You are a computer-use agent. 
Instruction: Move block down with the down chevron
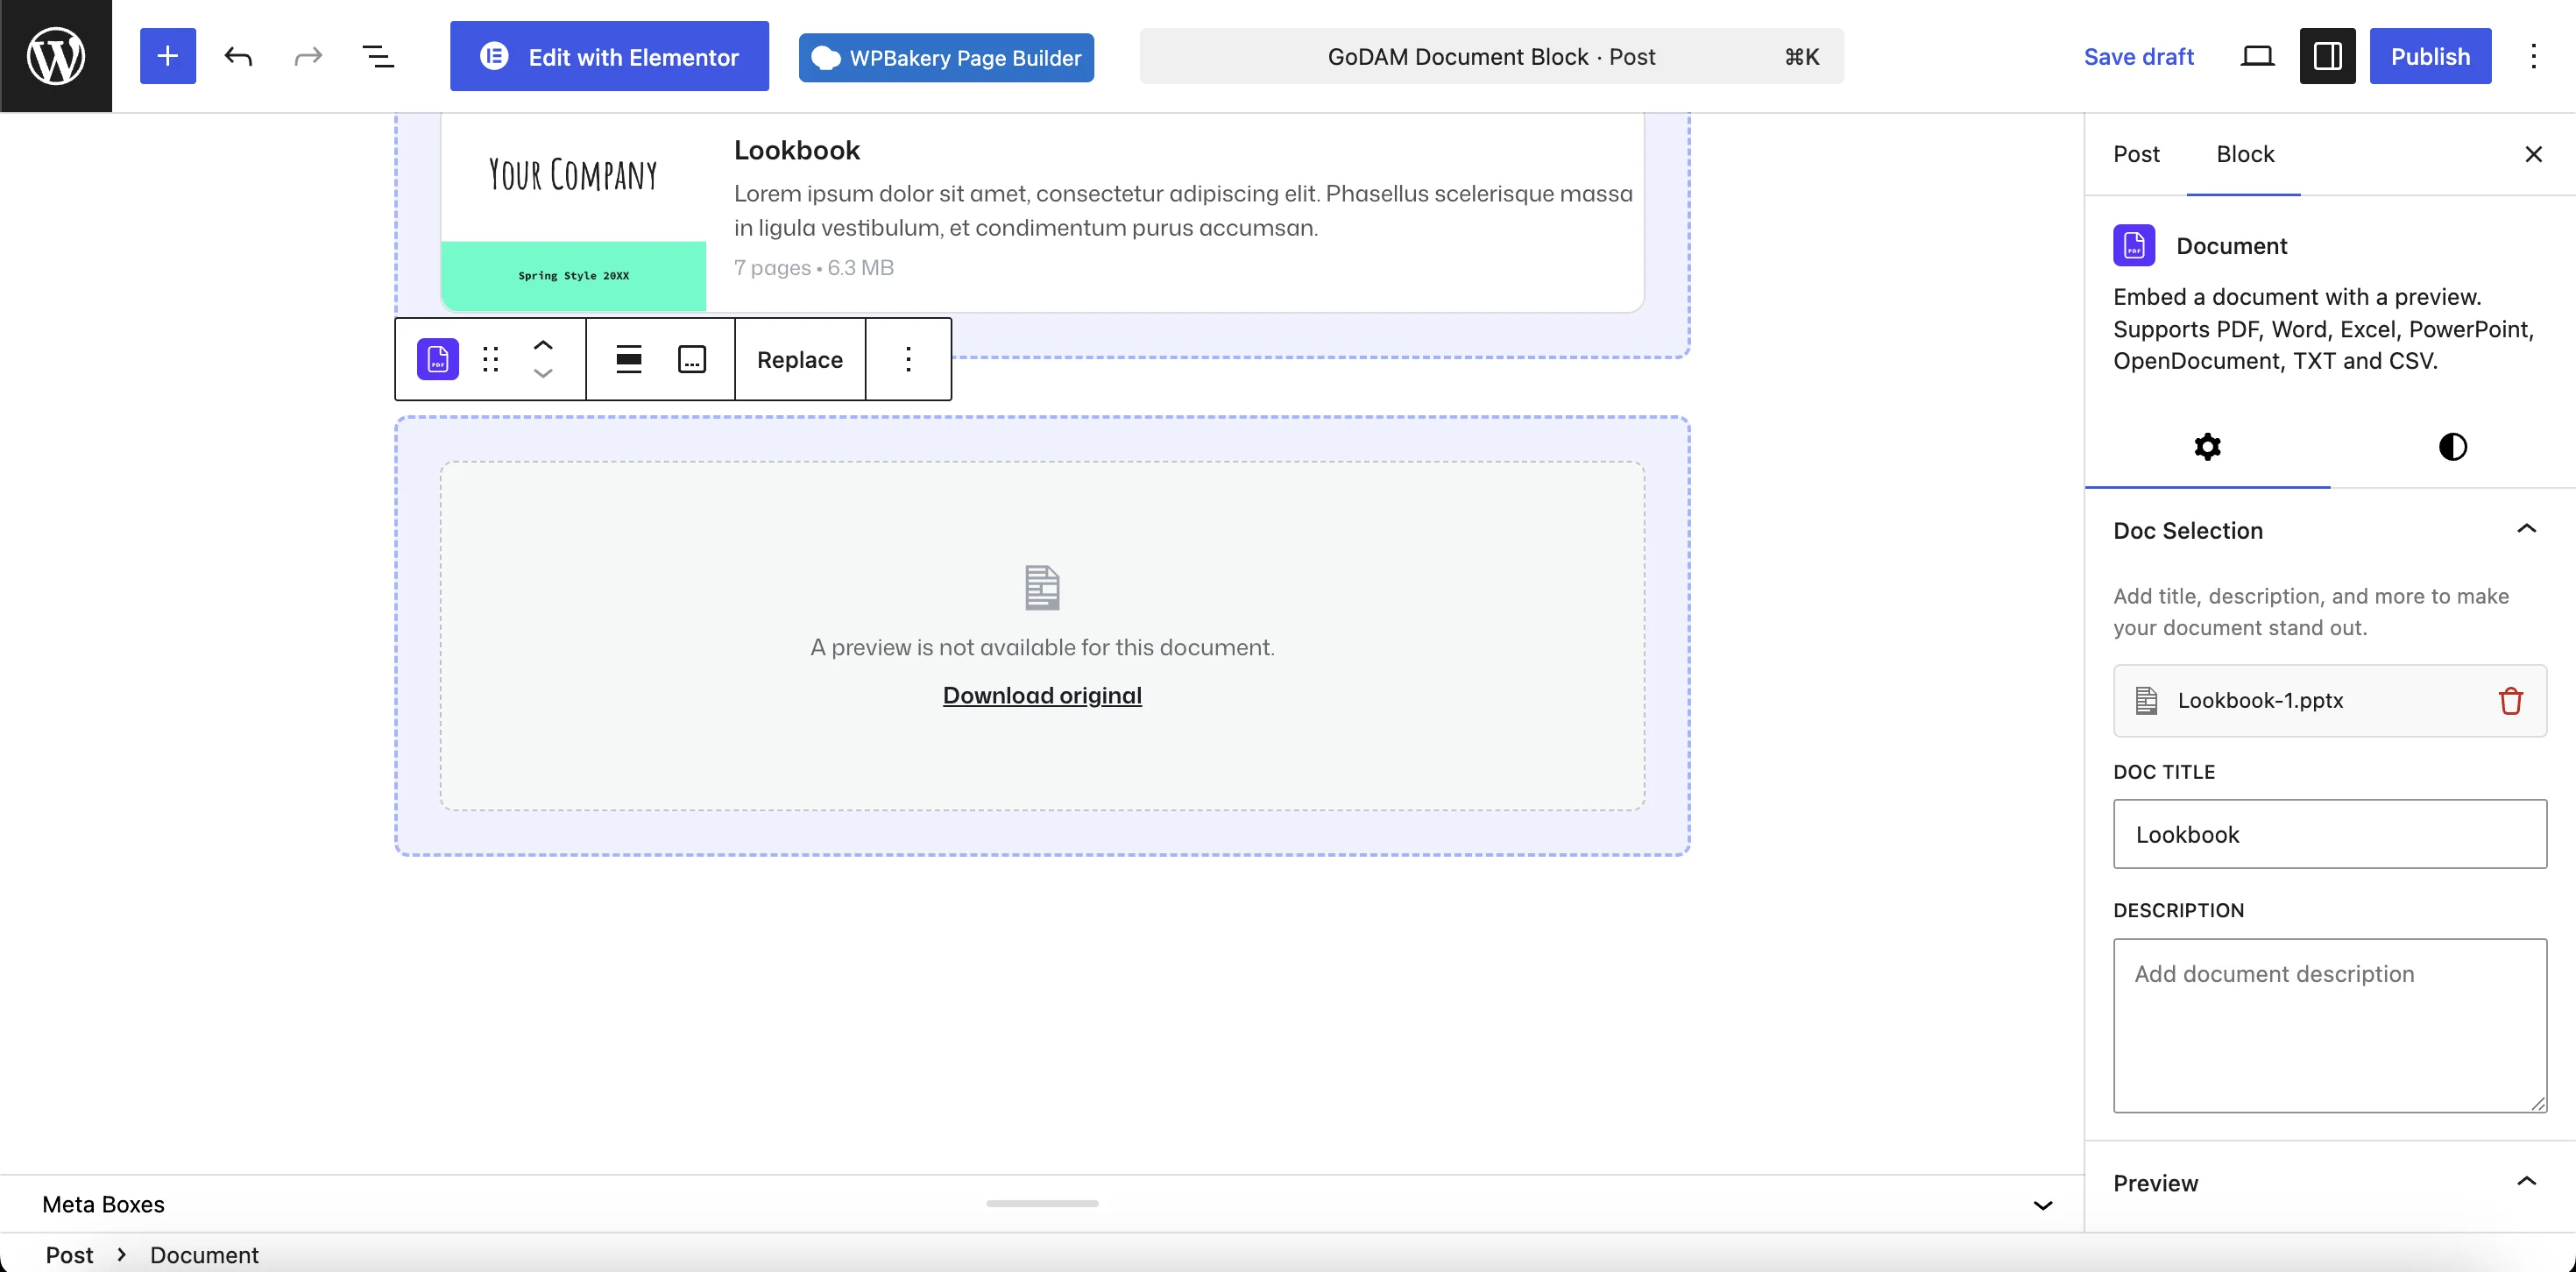(x=543, y=373)
